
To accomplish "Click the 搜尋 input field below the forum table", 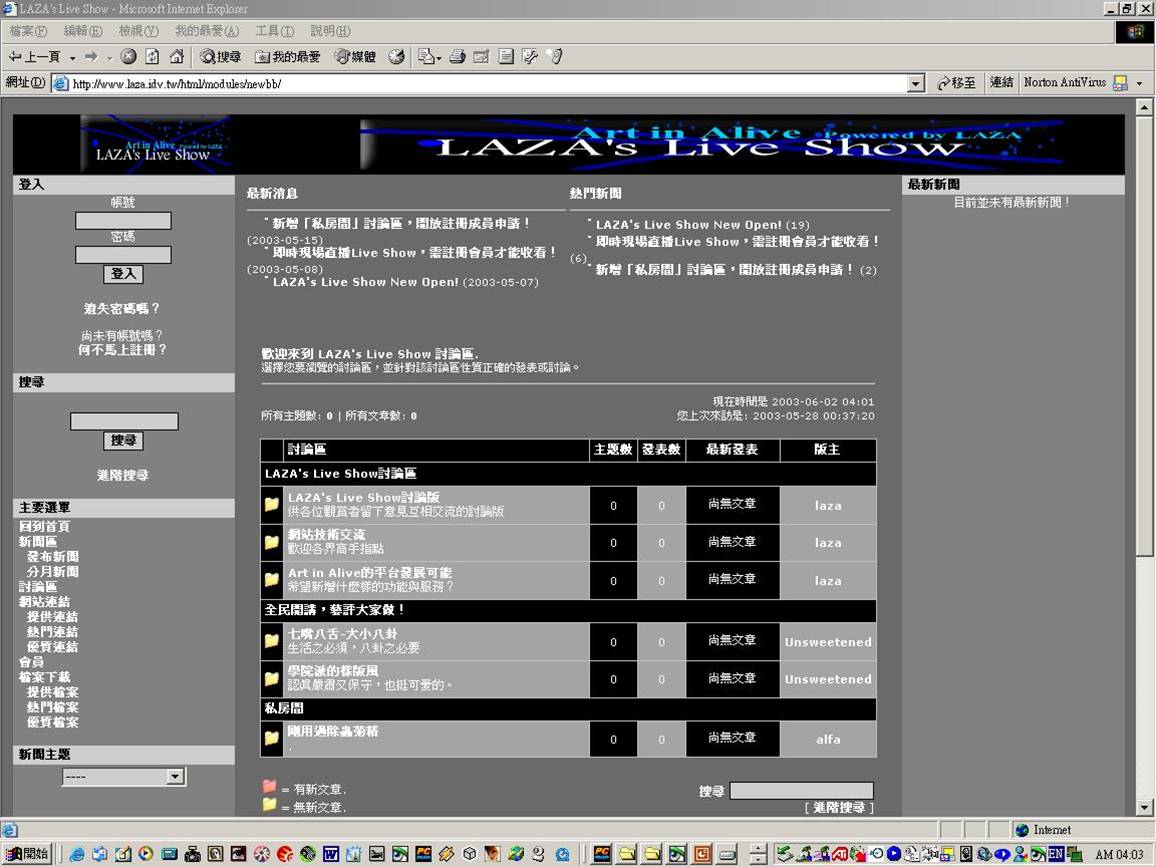I will coord(801,790).
